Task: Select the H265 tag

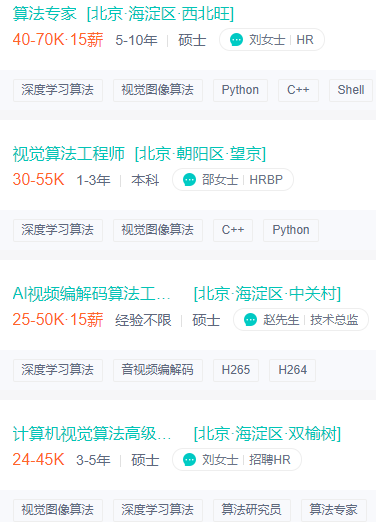Action: (x=236, y=370)
